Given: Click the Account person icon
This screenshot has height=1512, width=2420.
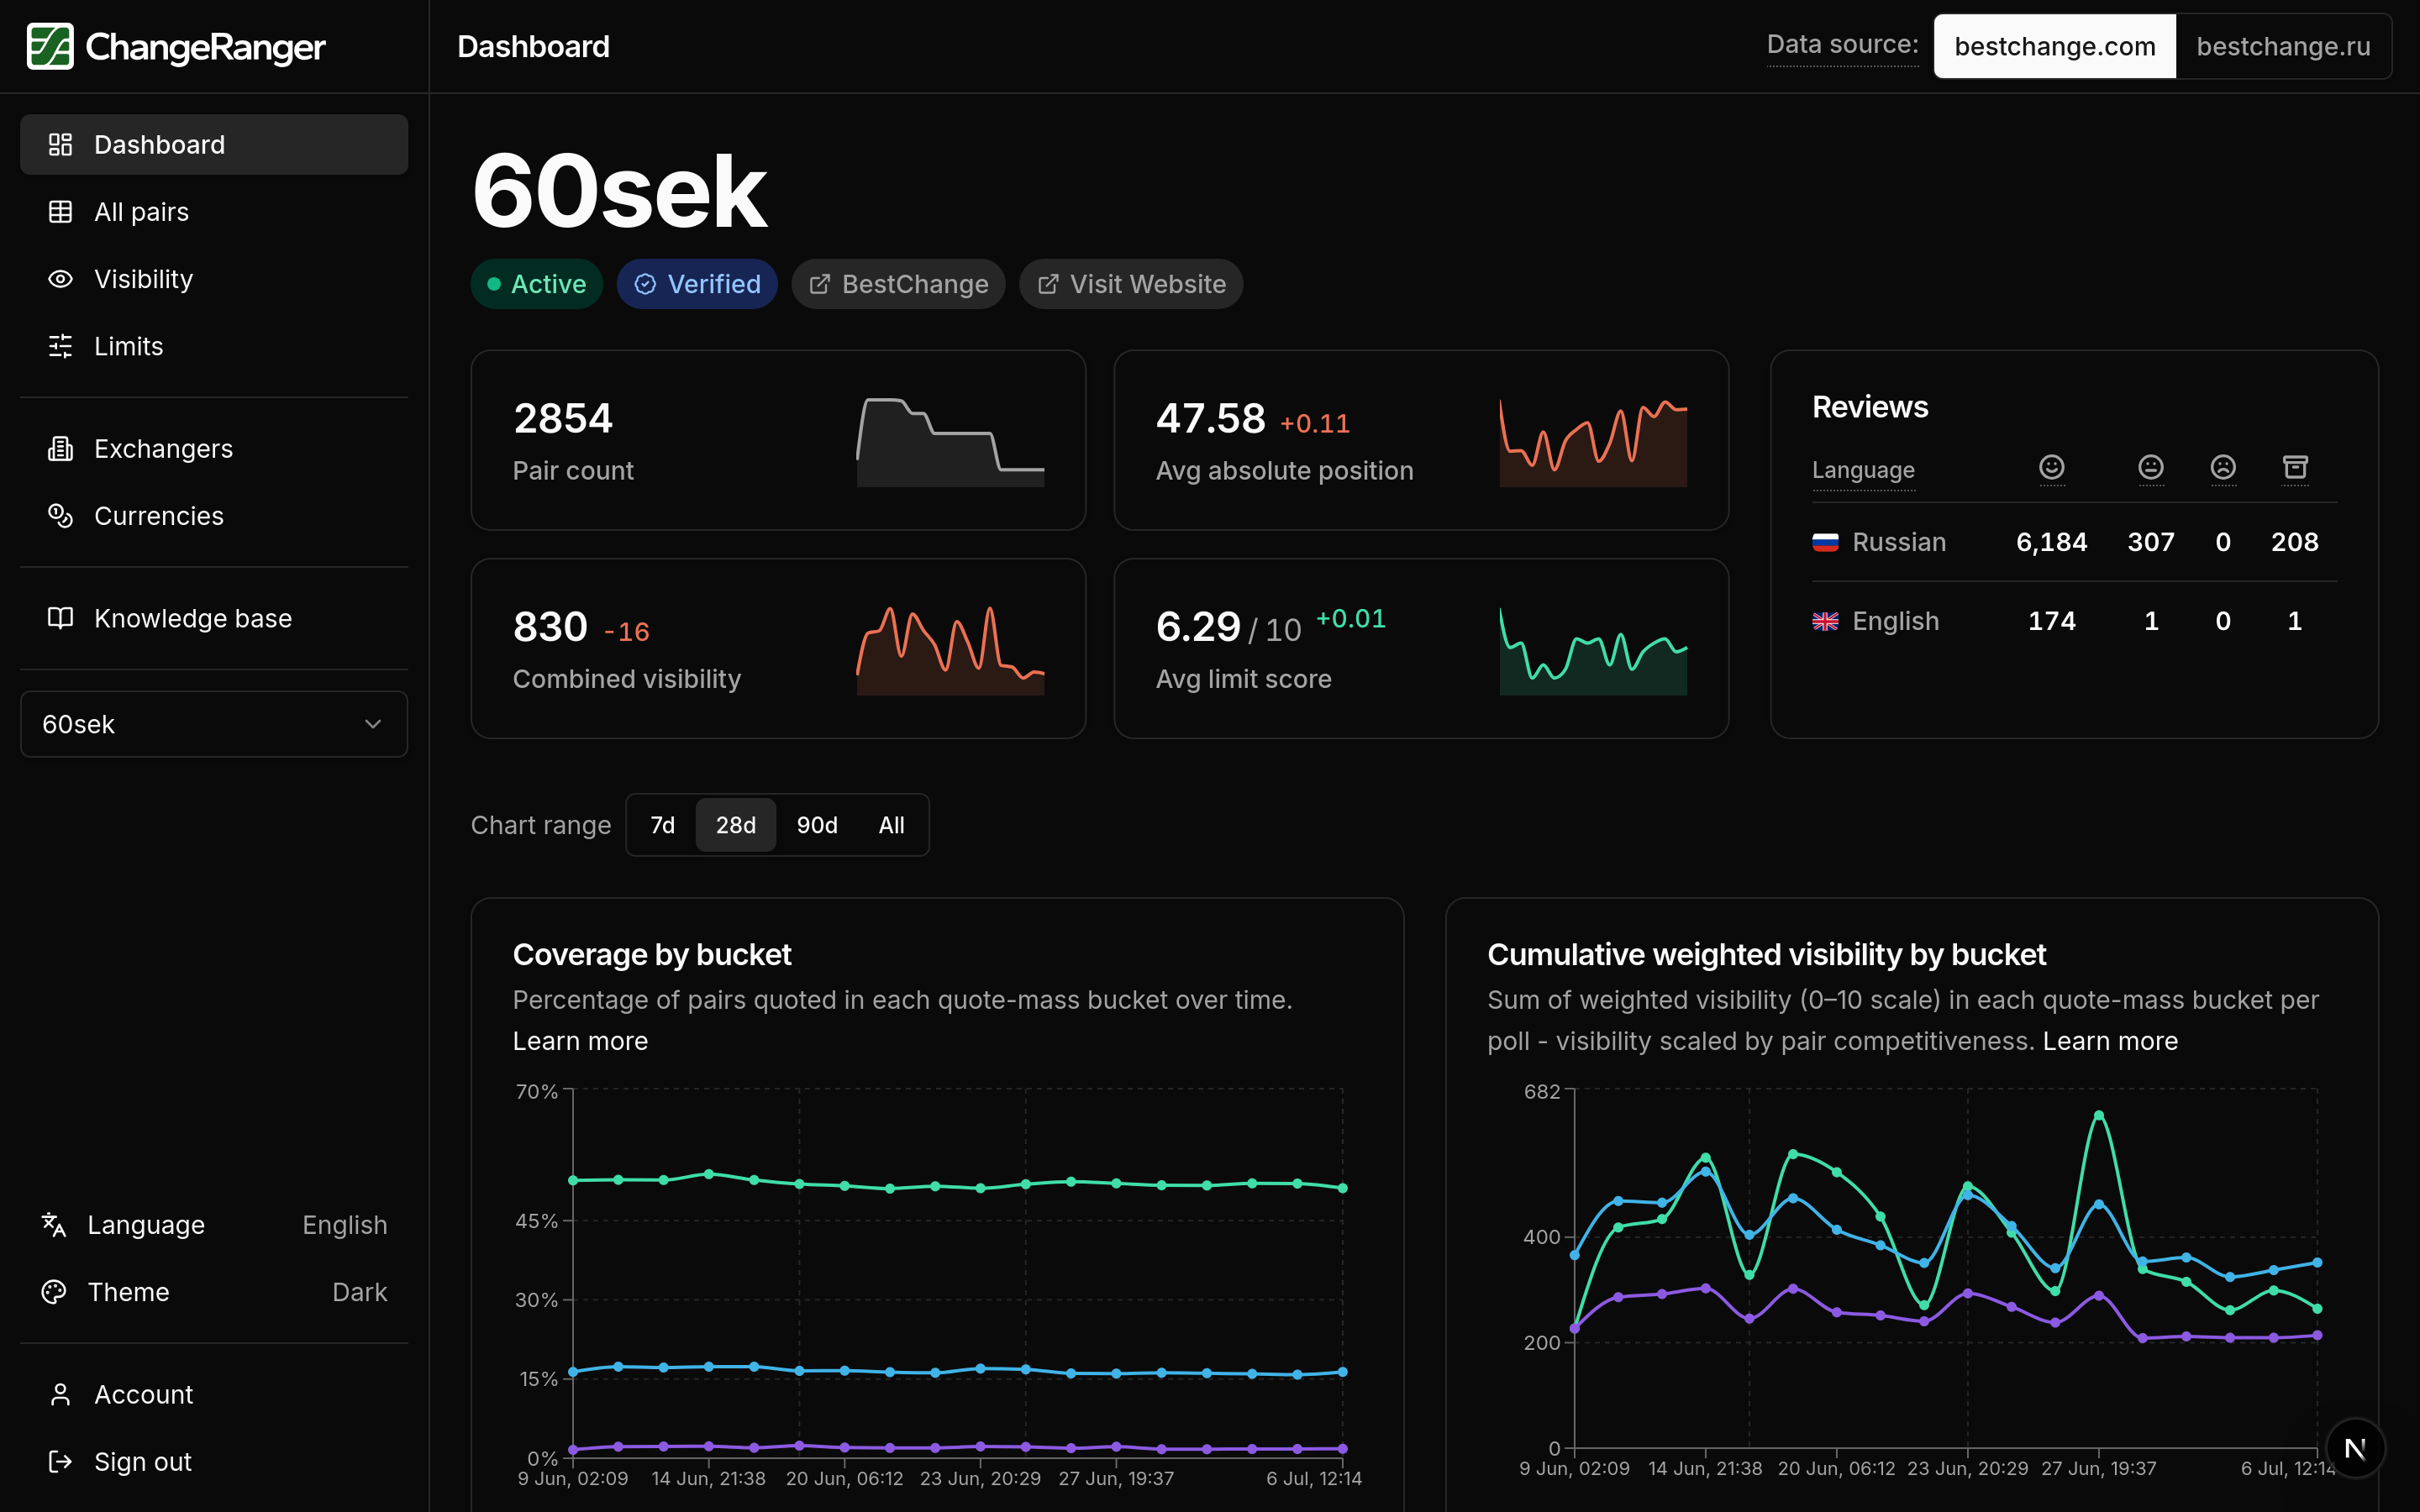Looking at the screenshot, I should coord(60,1394).
